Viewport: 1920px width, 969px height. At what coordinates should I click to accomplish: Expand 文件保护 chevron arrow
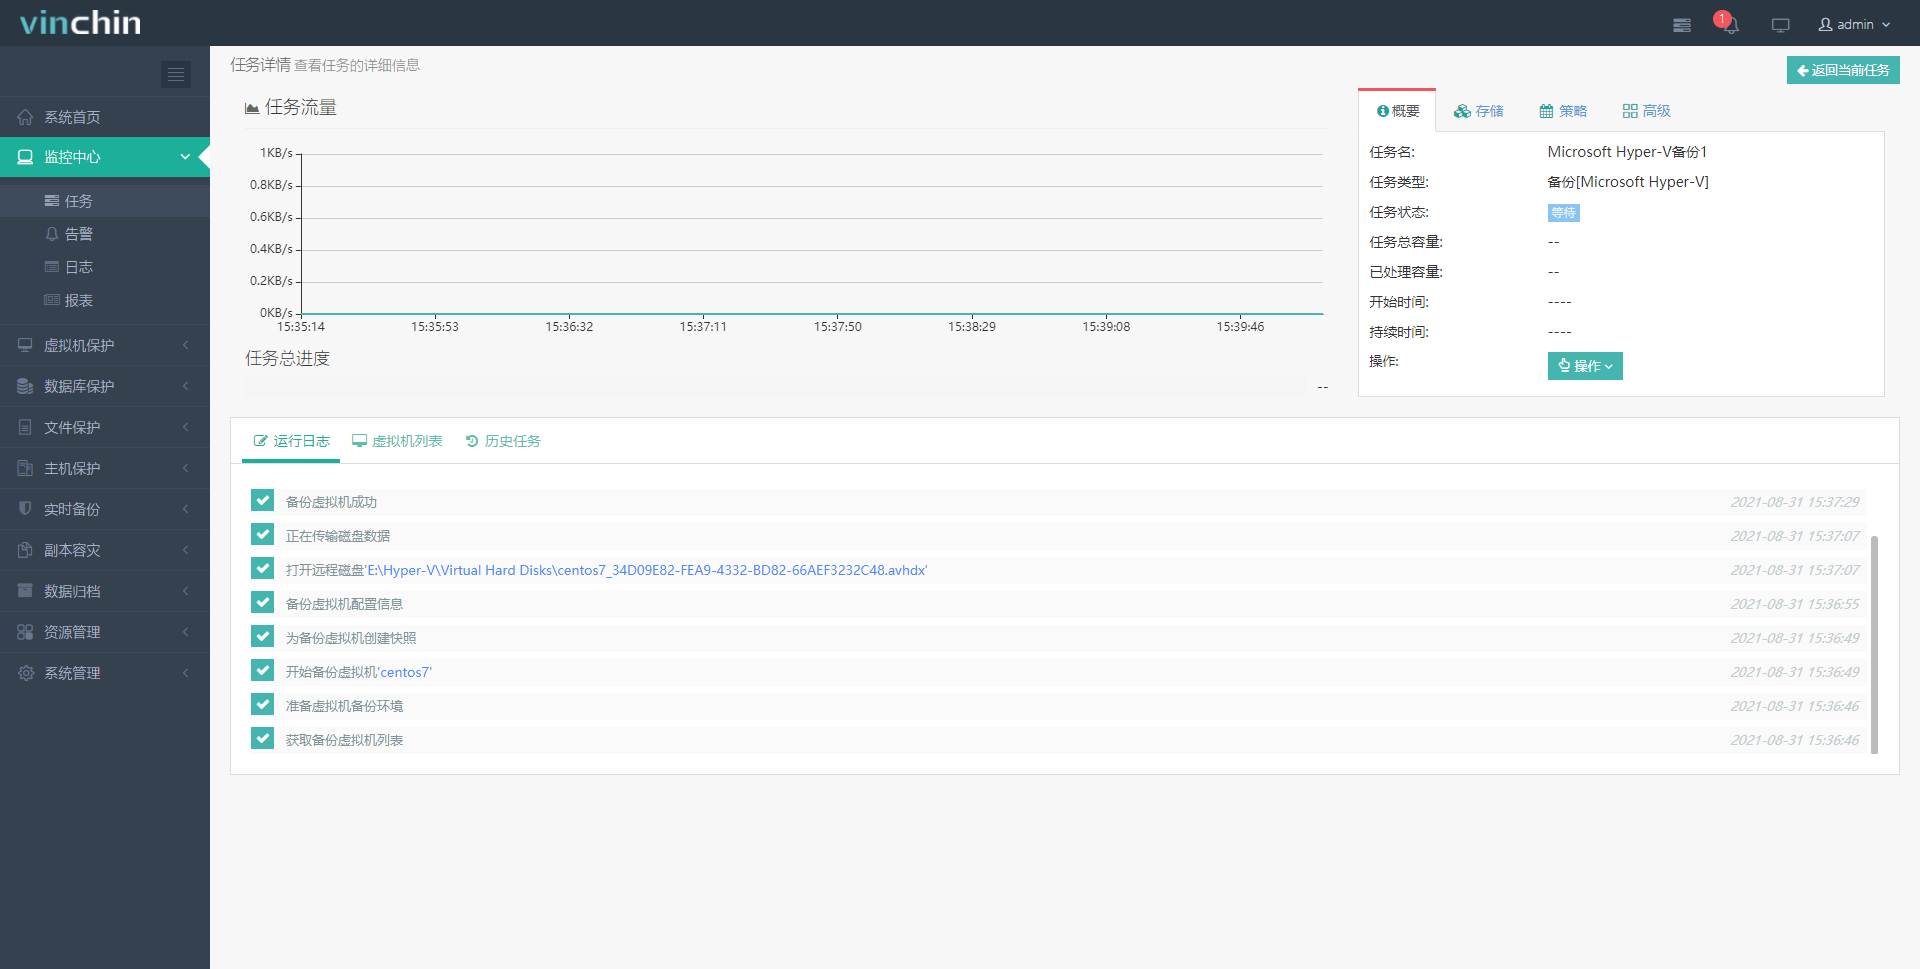pyautogui.click(x=185, y=427)
